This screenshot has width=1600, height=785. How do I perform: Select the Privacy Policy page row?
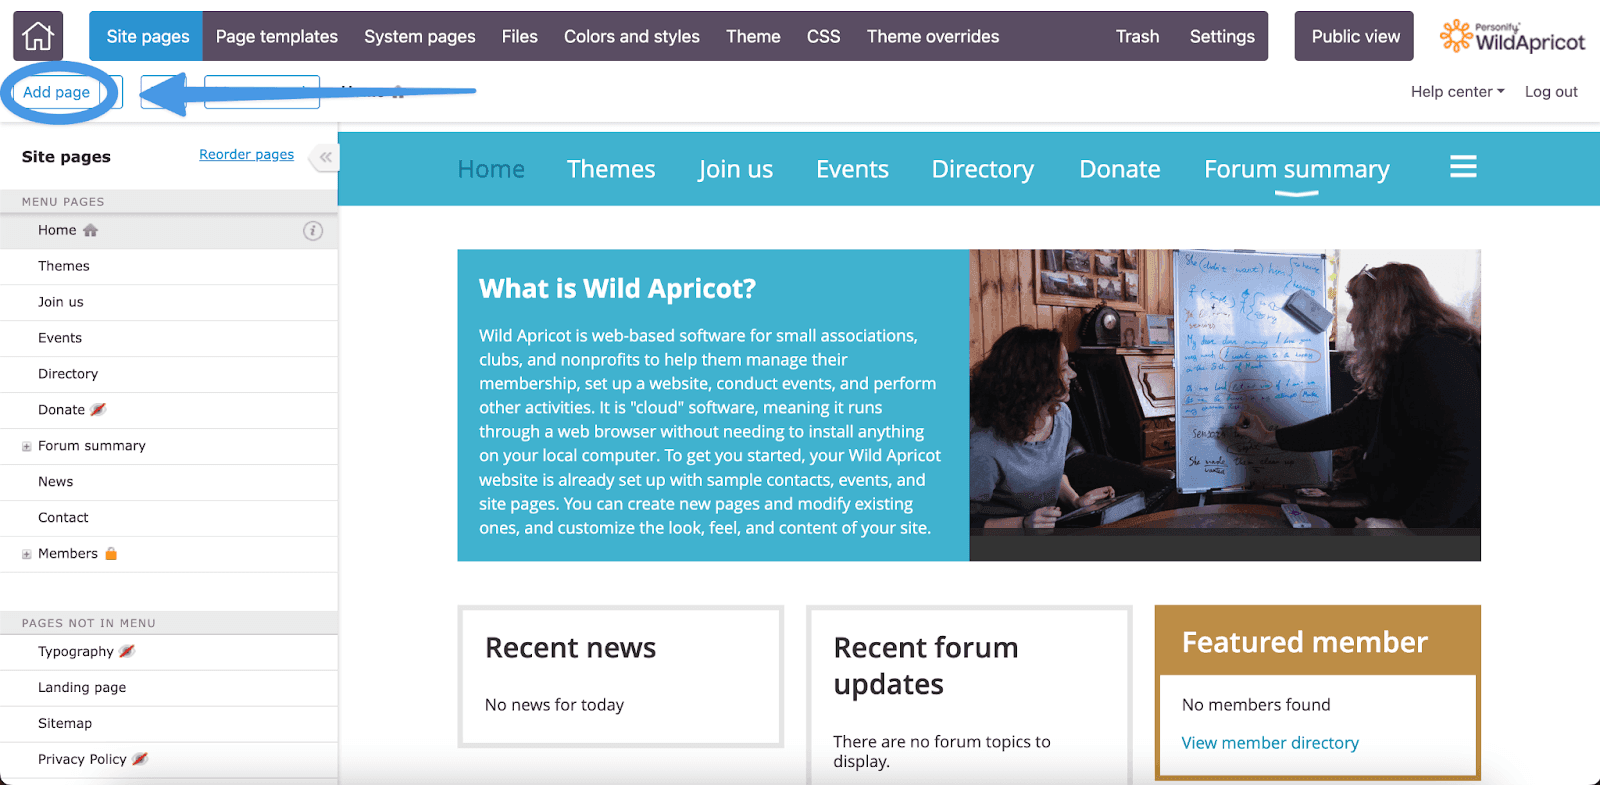coord(168,760)
